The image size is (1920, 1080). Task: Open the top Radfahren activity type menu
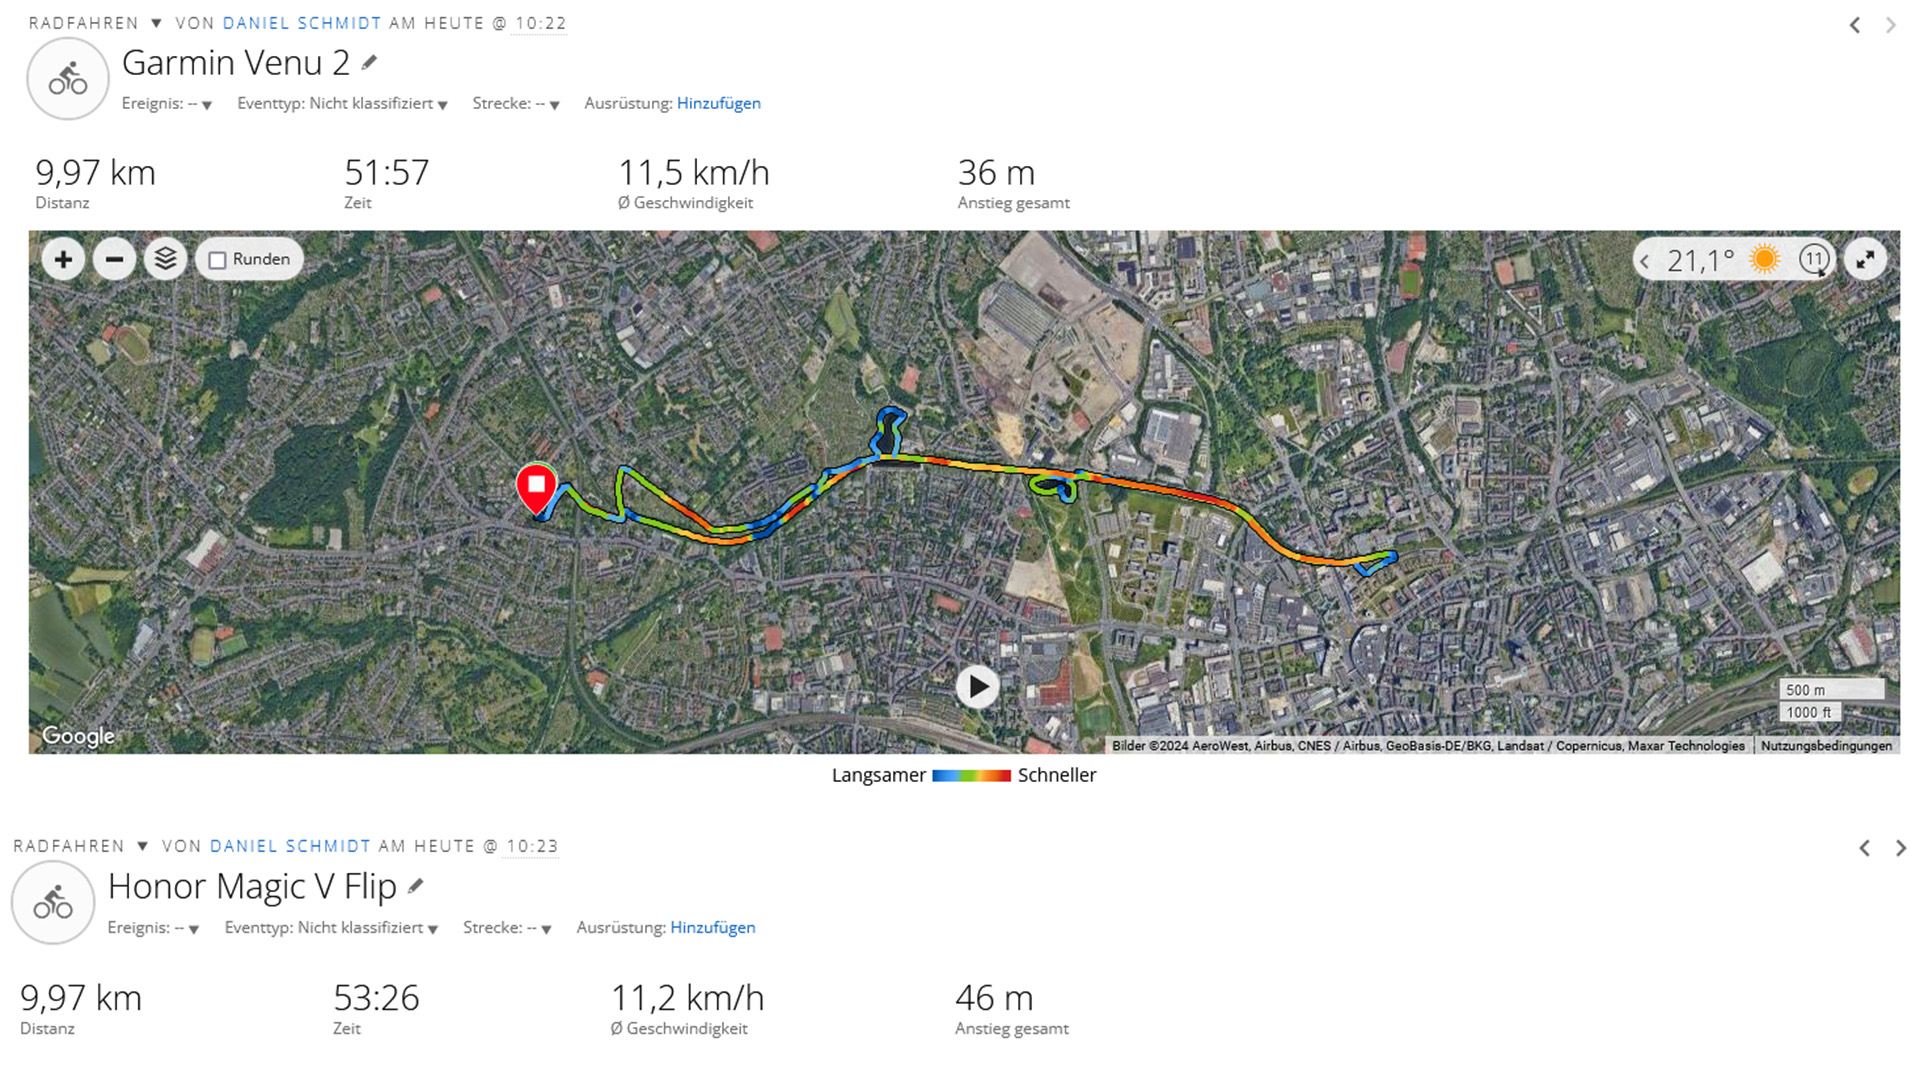coord(156,23)
